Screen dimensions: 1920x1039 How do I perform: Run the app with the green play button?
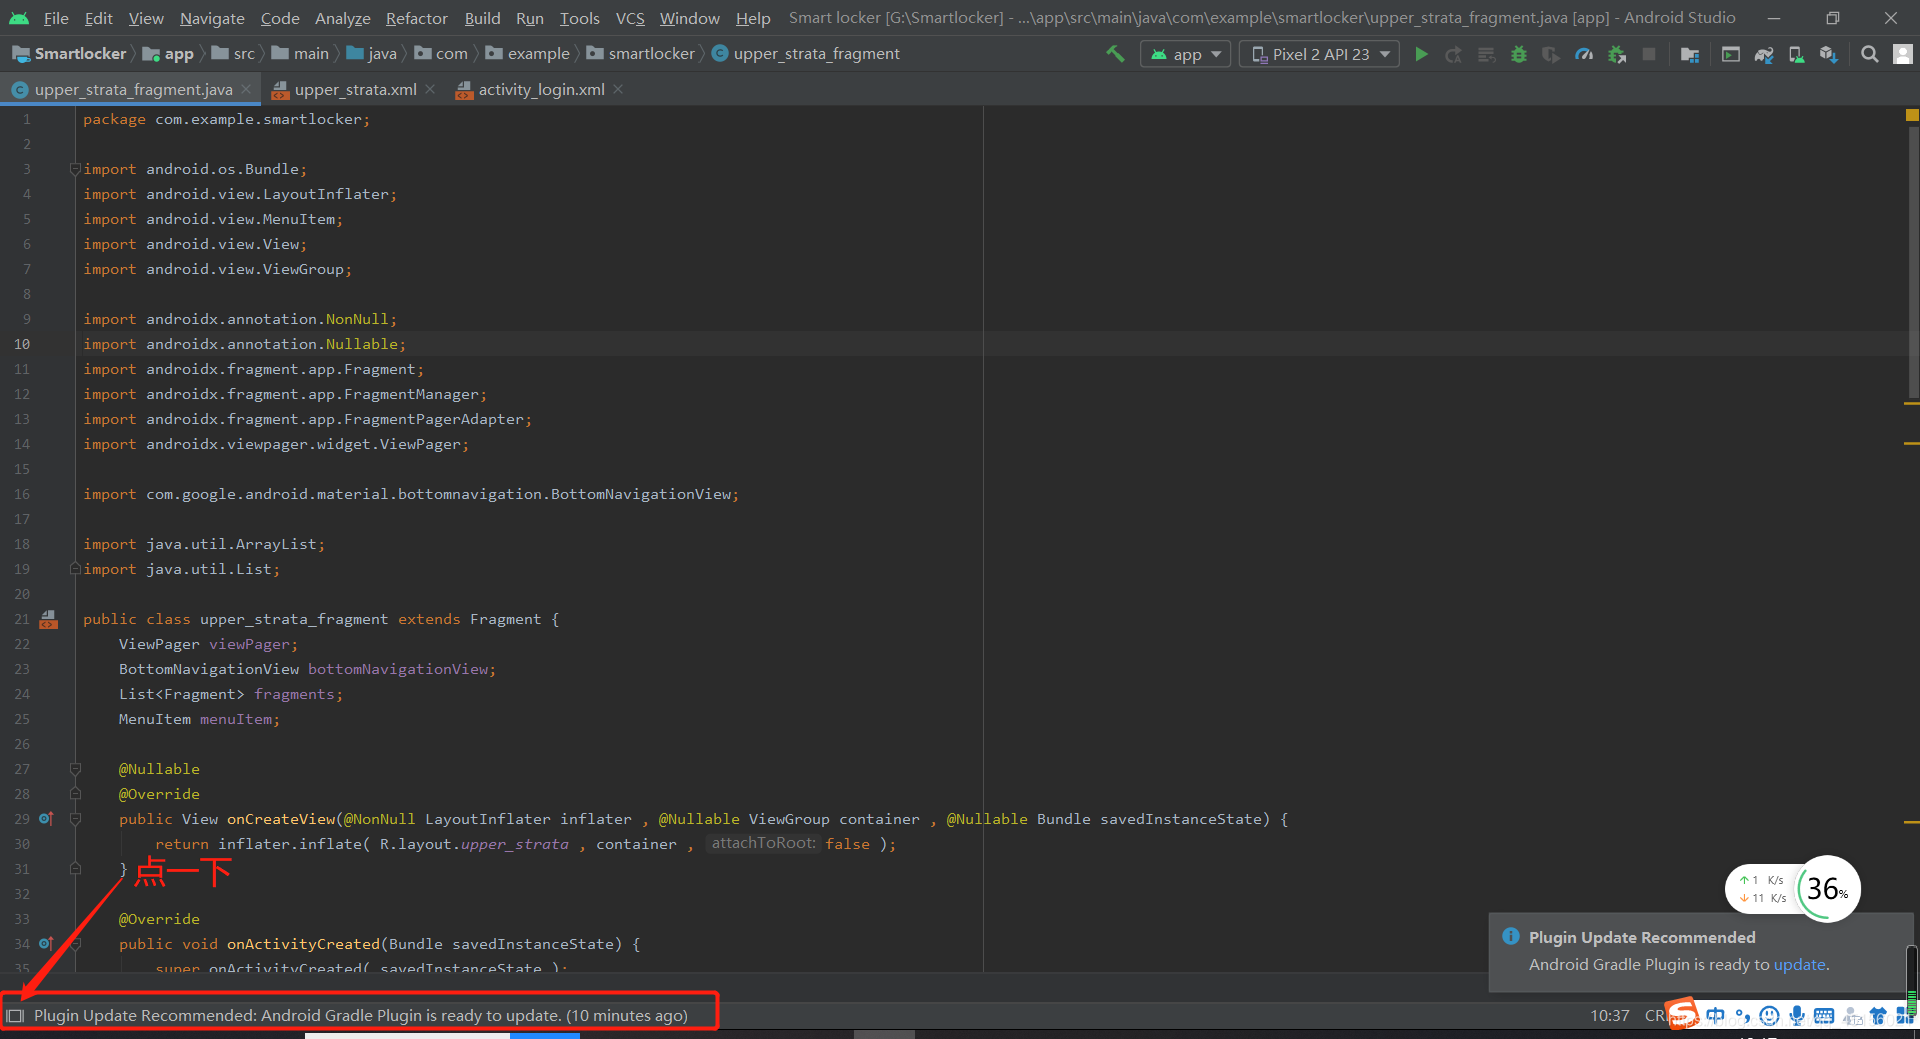1421,54
